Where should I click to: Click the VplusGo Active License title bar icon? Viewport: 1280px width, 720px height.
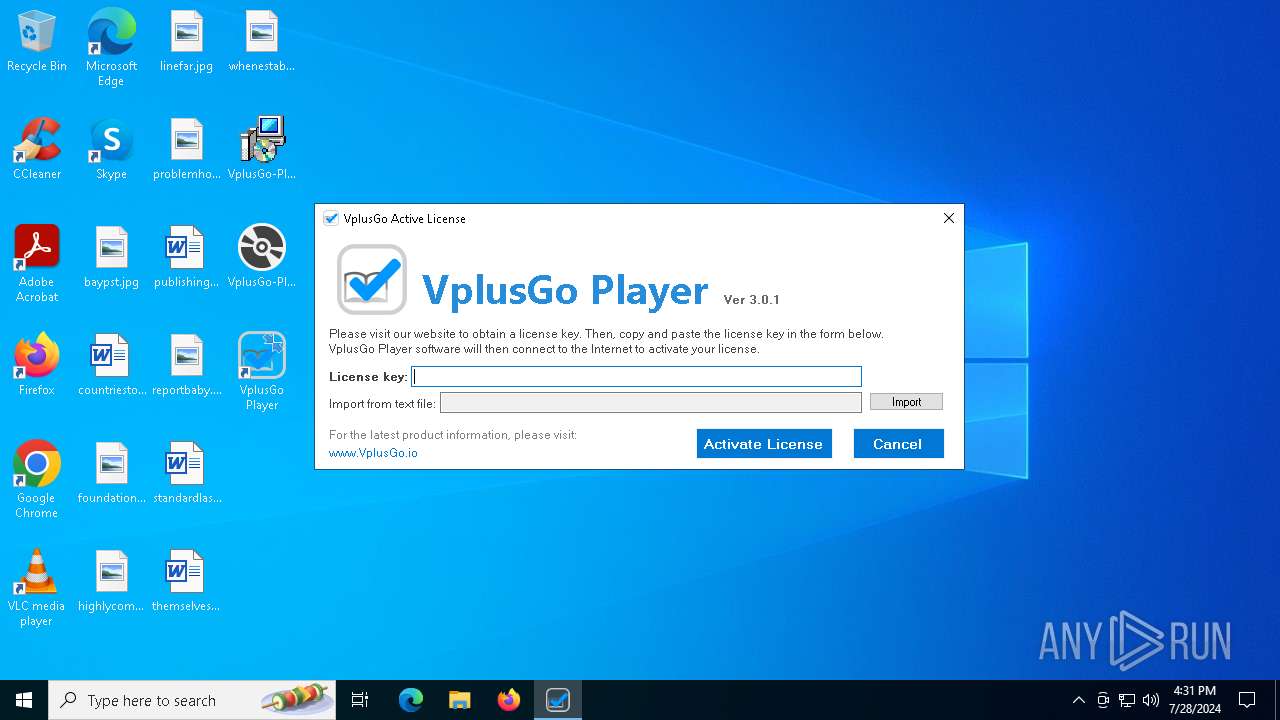(331, 218)
